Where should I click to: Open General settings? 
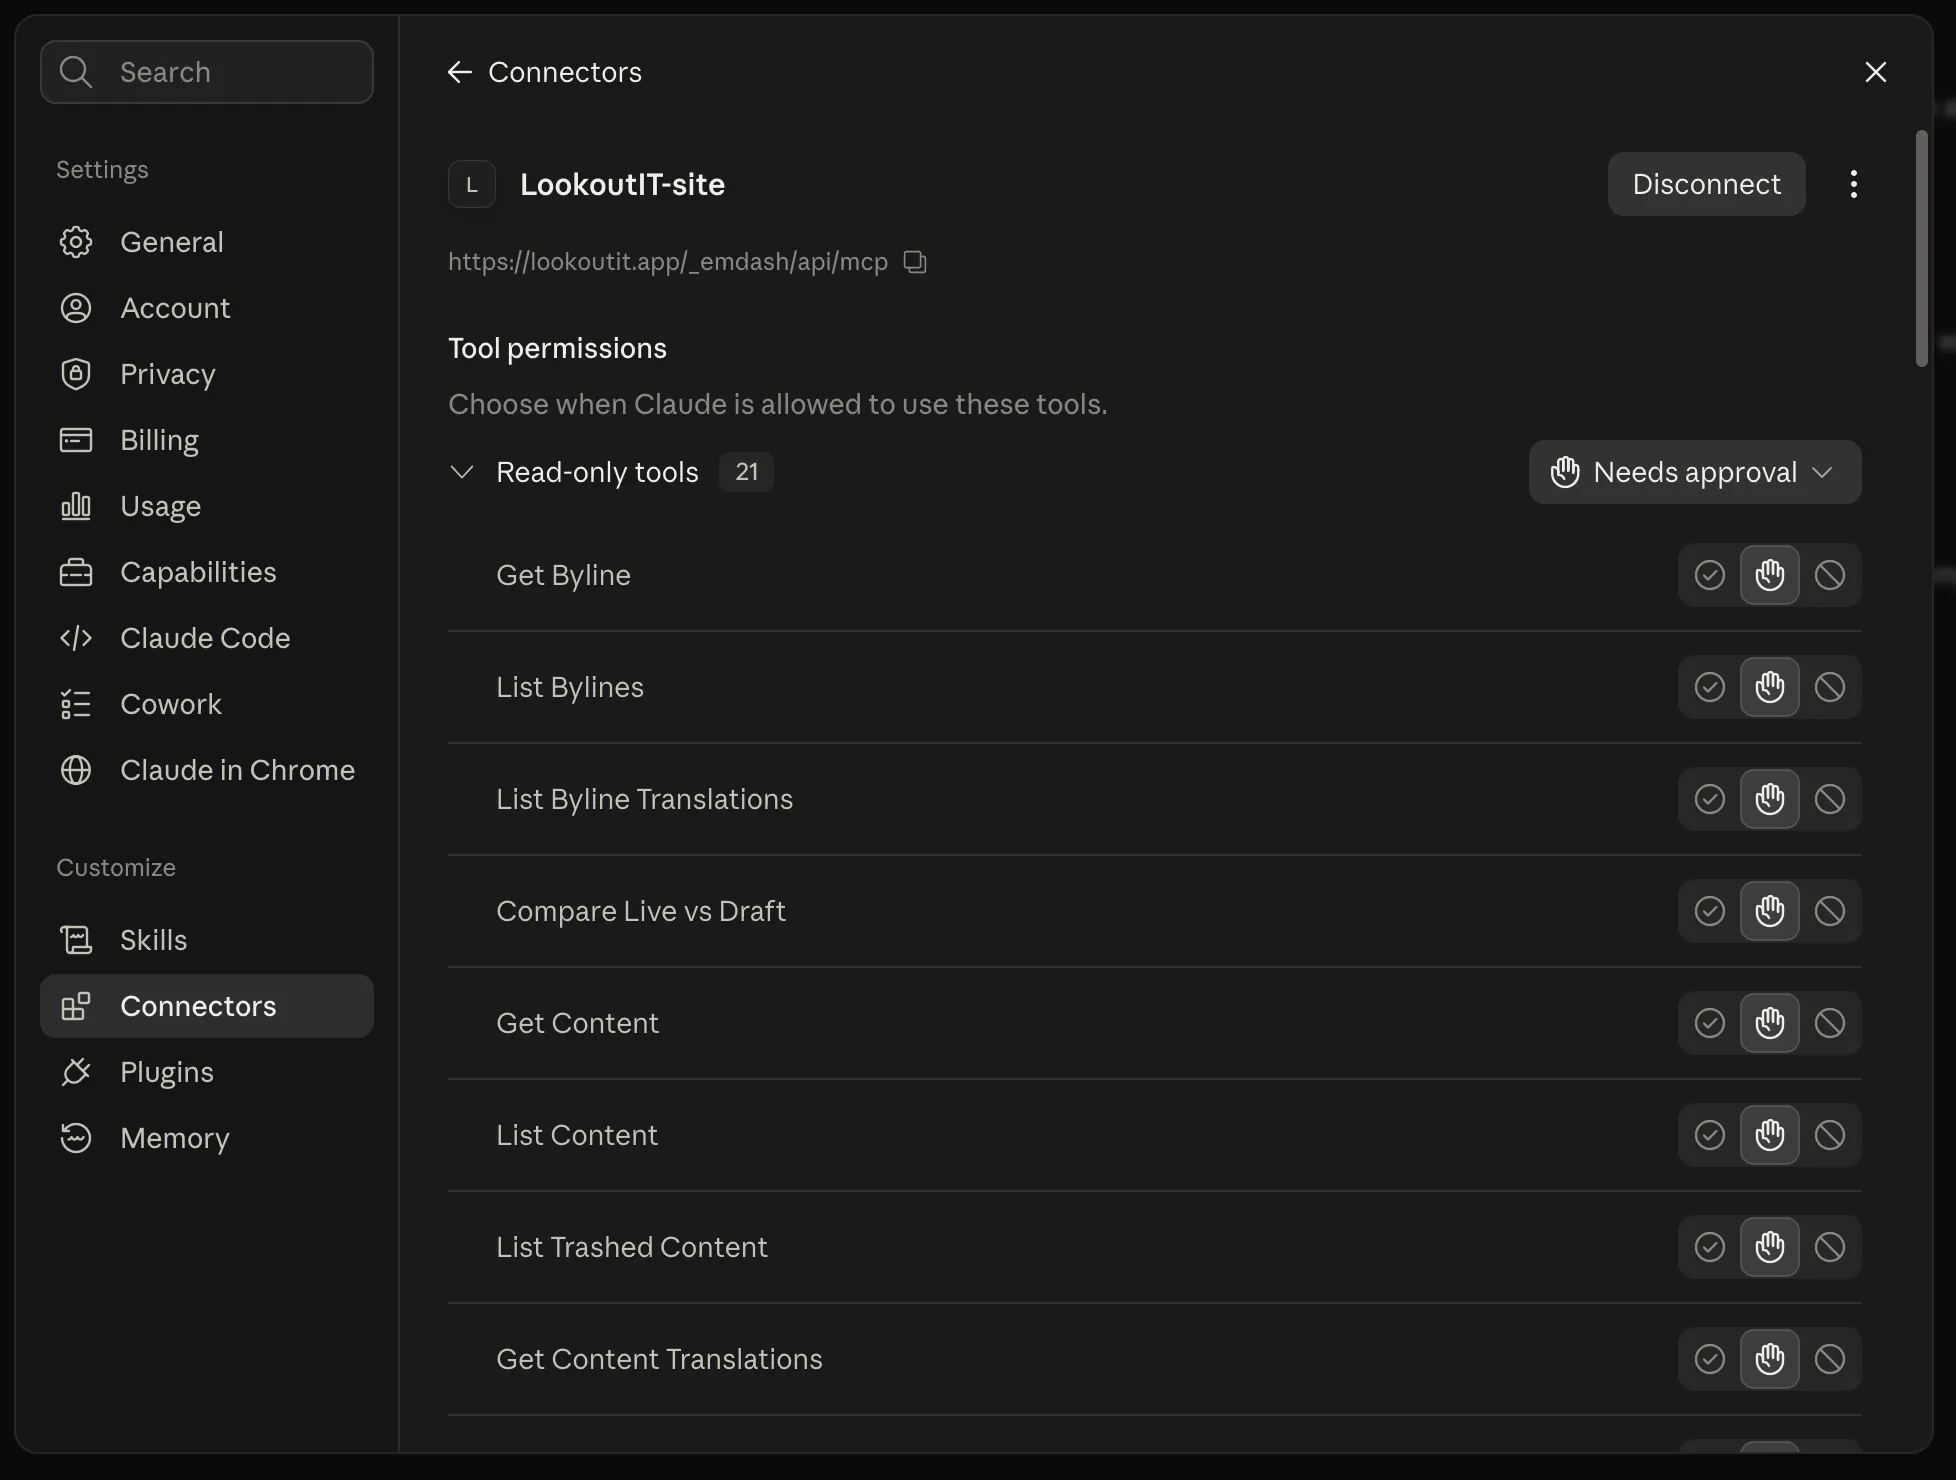207,242
